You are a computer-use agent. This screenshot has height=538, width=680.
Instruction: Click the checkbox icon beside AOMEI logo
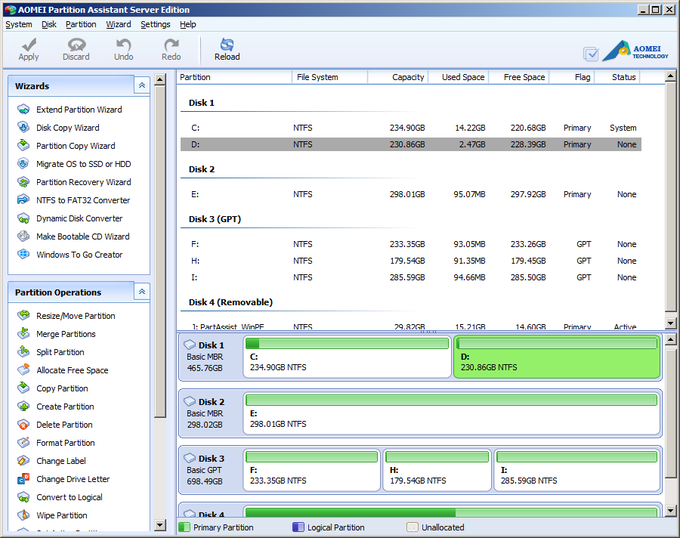[x=591, y=54]
